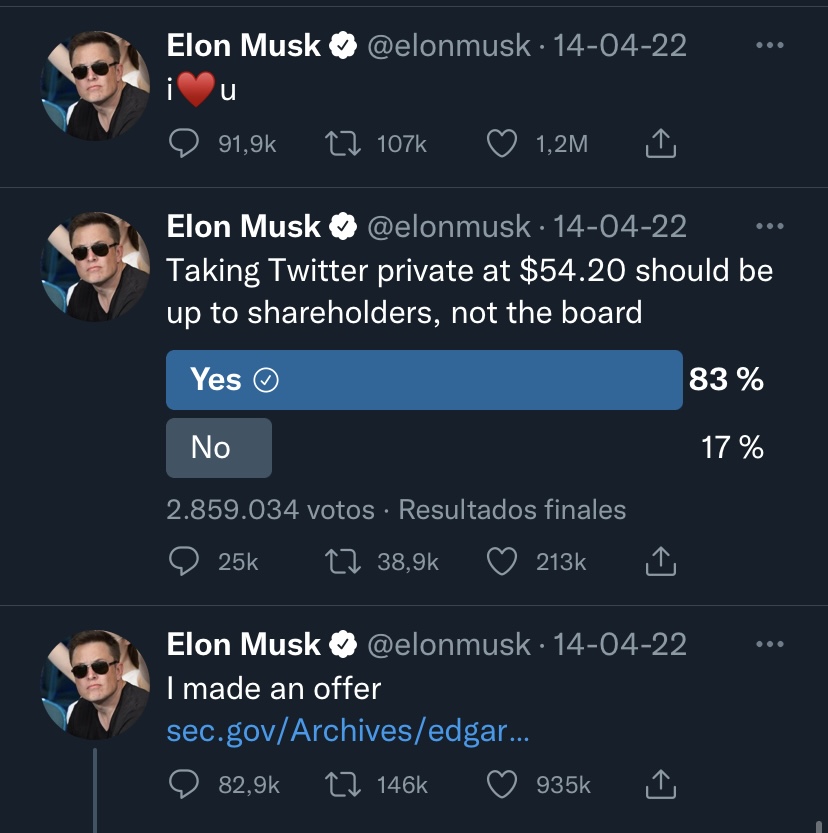Open more options on the first tweet
The height and width of the screenshot is (833, 828).
770,45
